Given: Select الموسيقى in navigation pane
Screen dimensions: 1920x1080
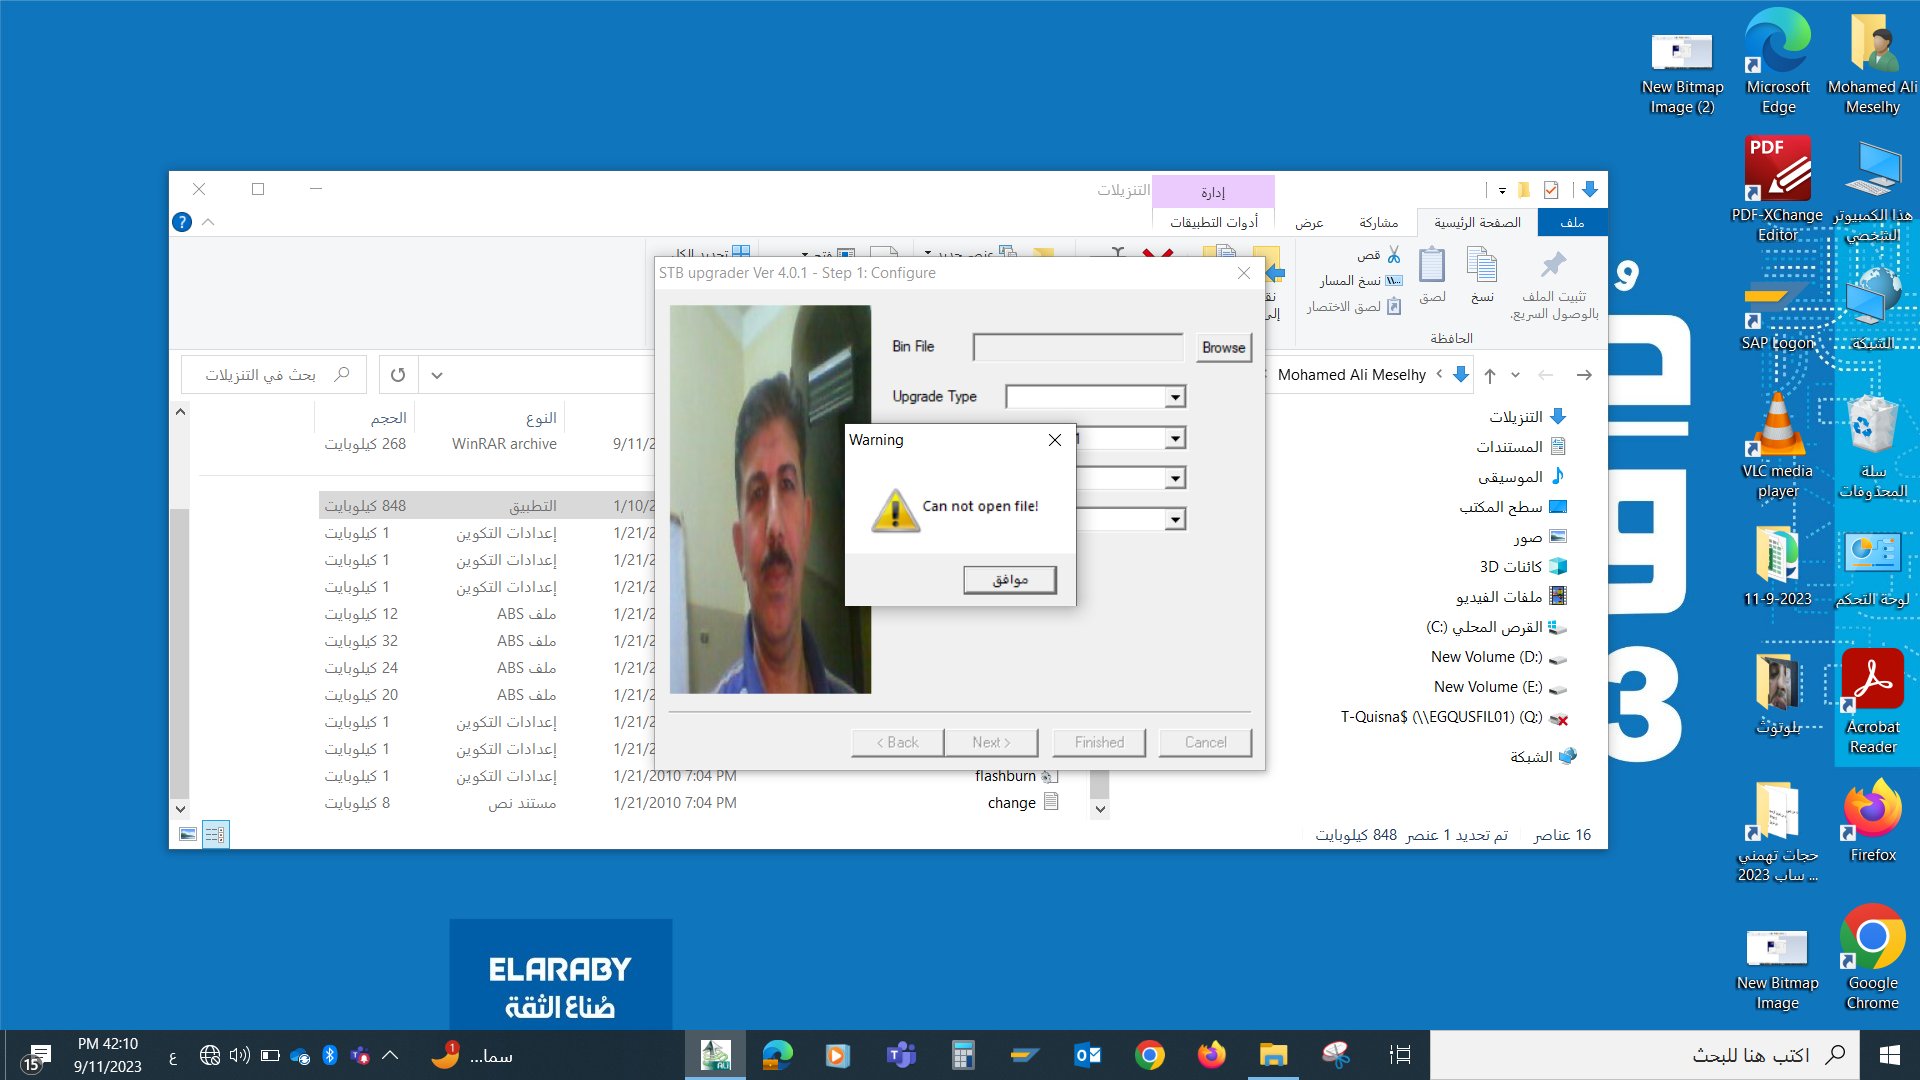Looking at the screenshot, I should click(1521, 477).
